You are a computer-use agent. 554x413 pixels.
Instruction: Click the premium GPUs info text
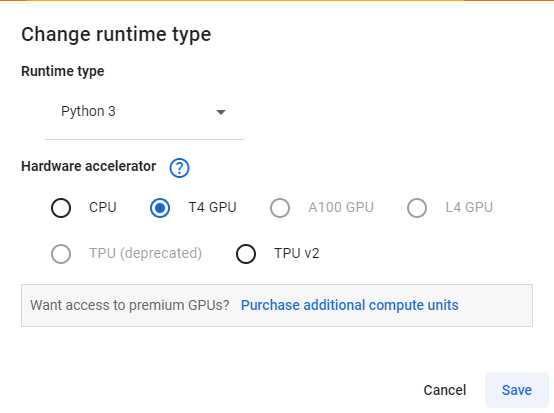pyautogui.click(x=130, y=305)
